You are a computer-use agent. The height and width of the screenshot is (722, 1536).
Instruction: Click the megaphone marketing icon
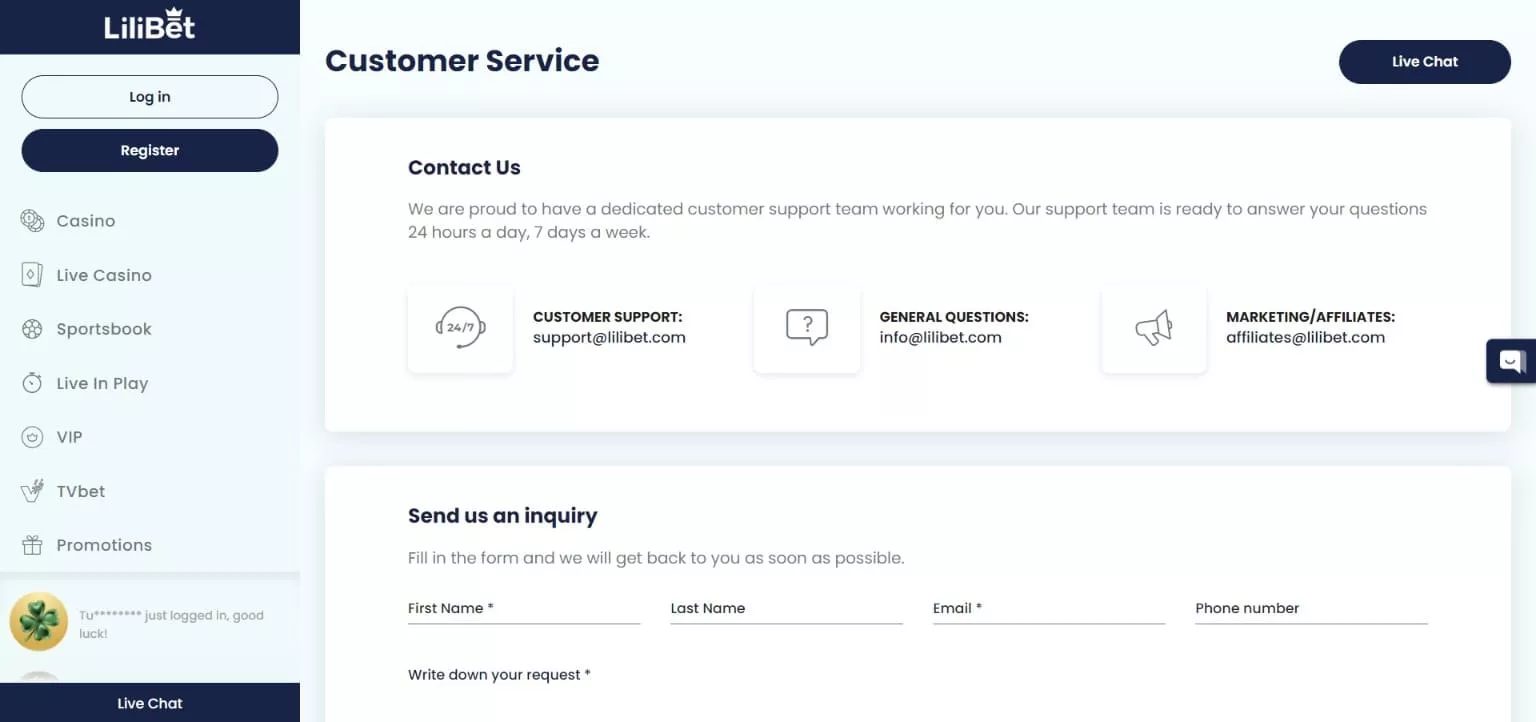point(1153,328)
